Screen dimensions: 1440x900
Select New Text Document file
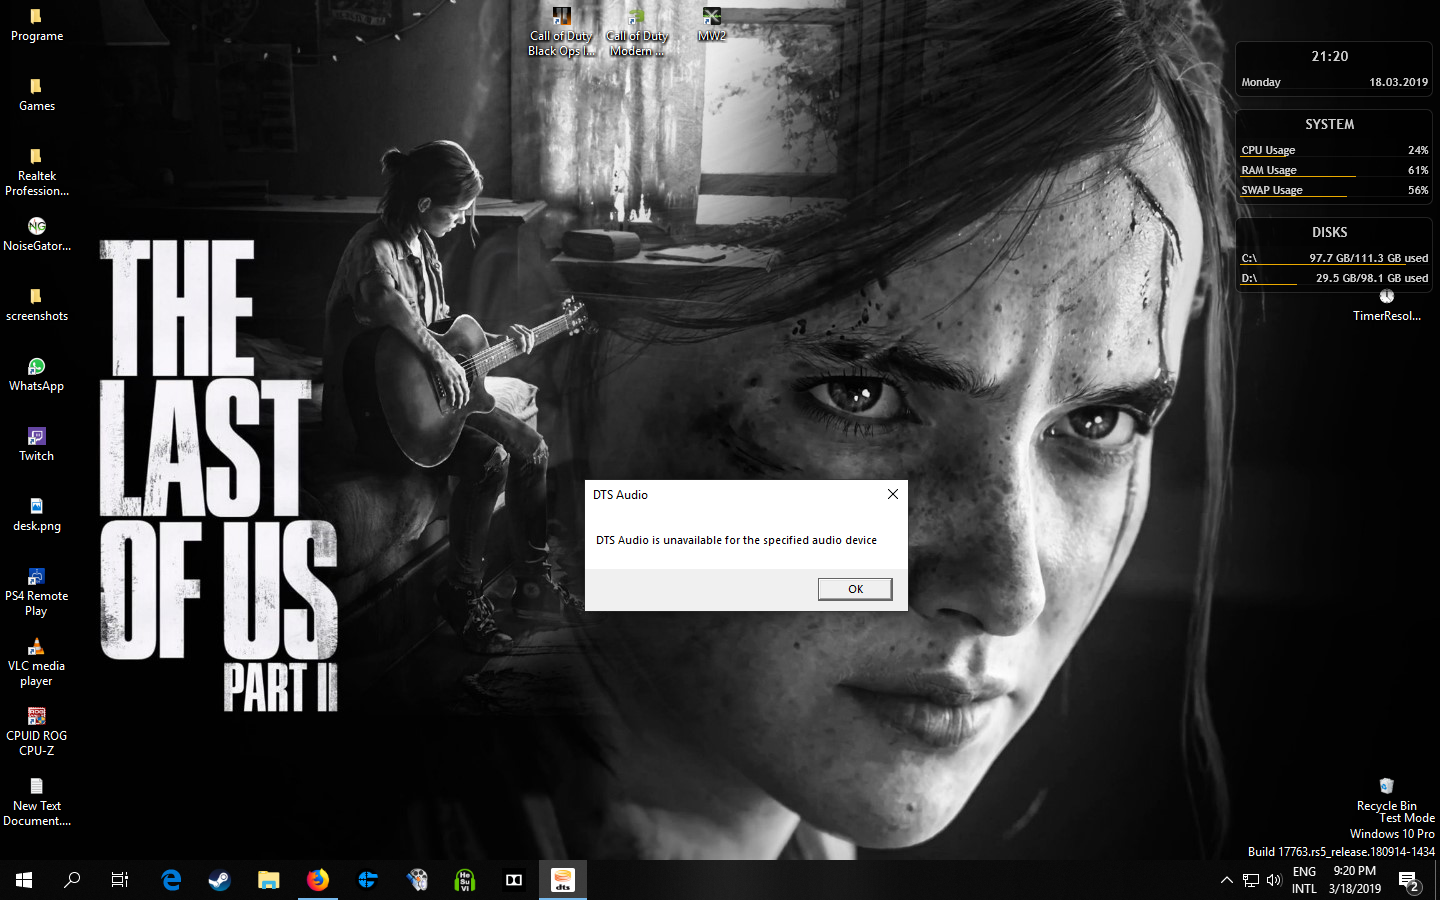[37, 802]
